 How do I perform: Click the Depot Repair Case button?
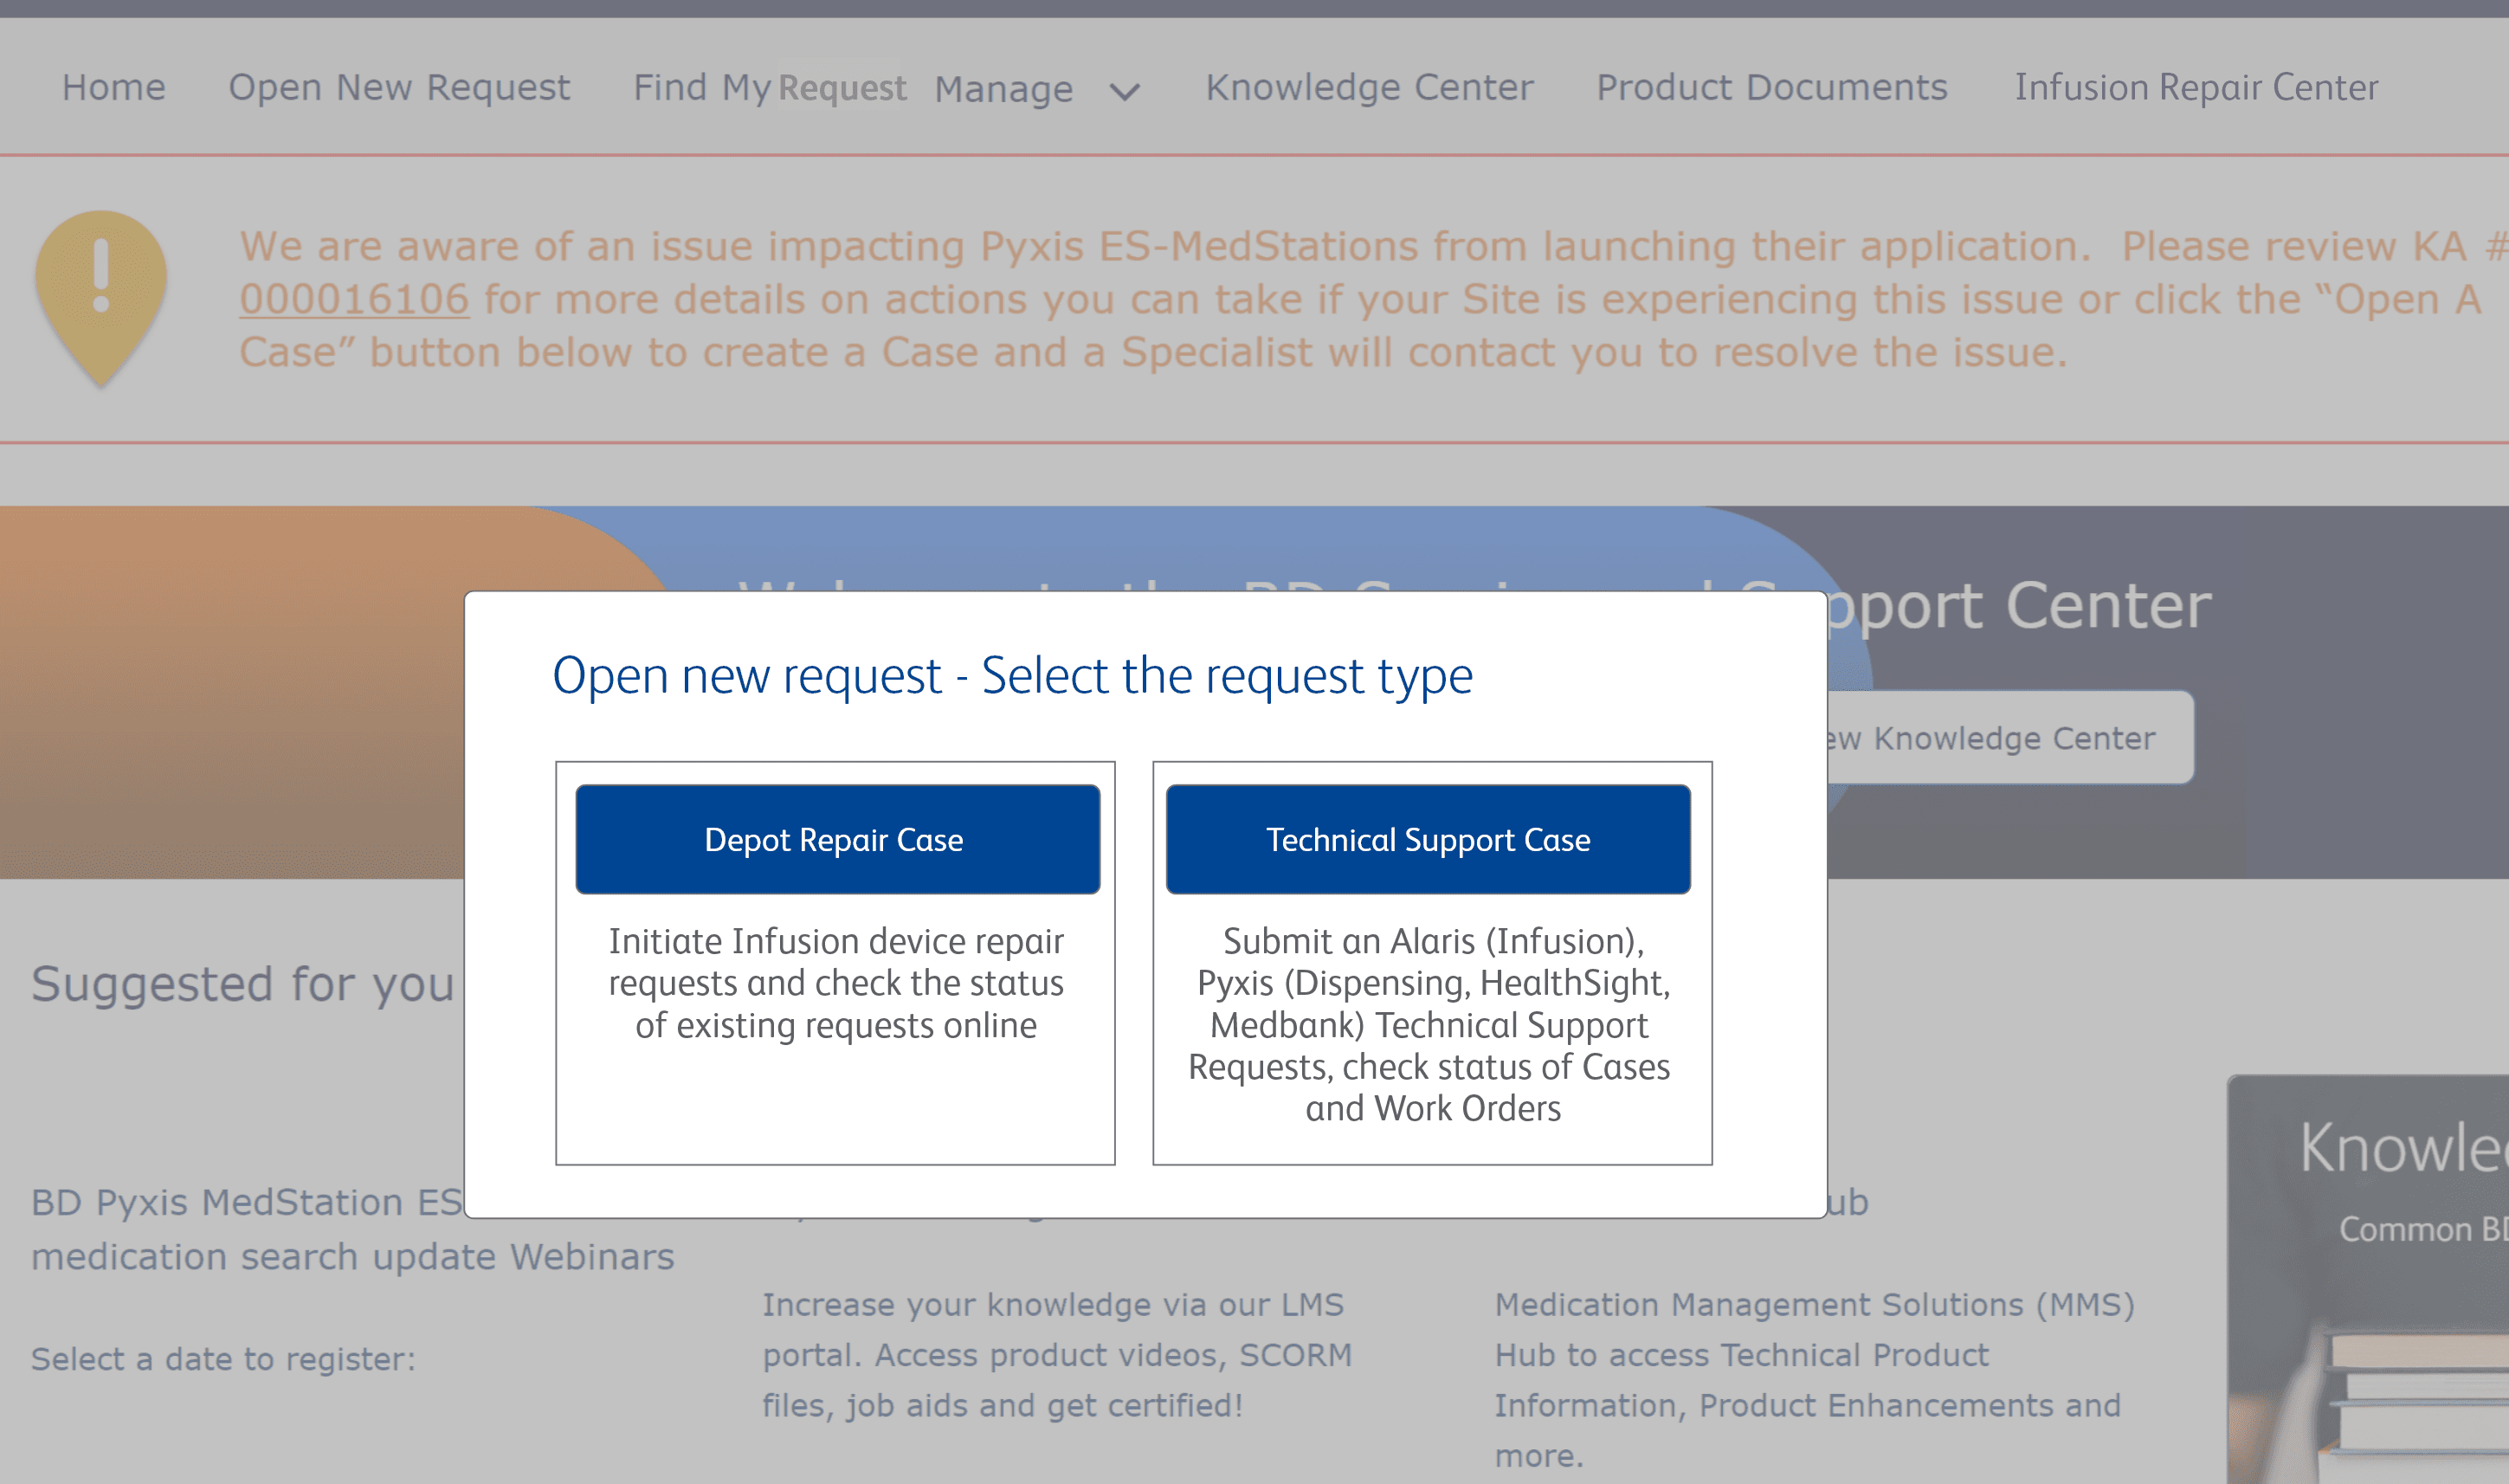(836, 839)
